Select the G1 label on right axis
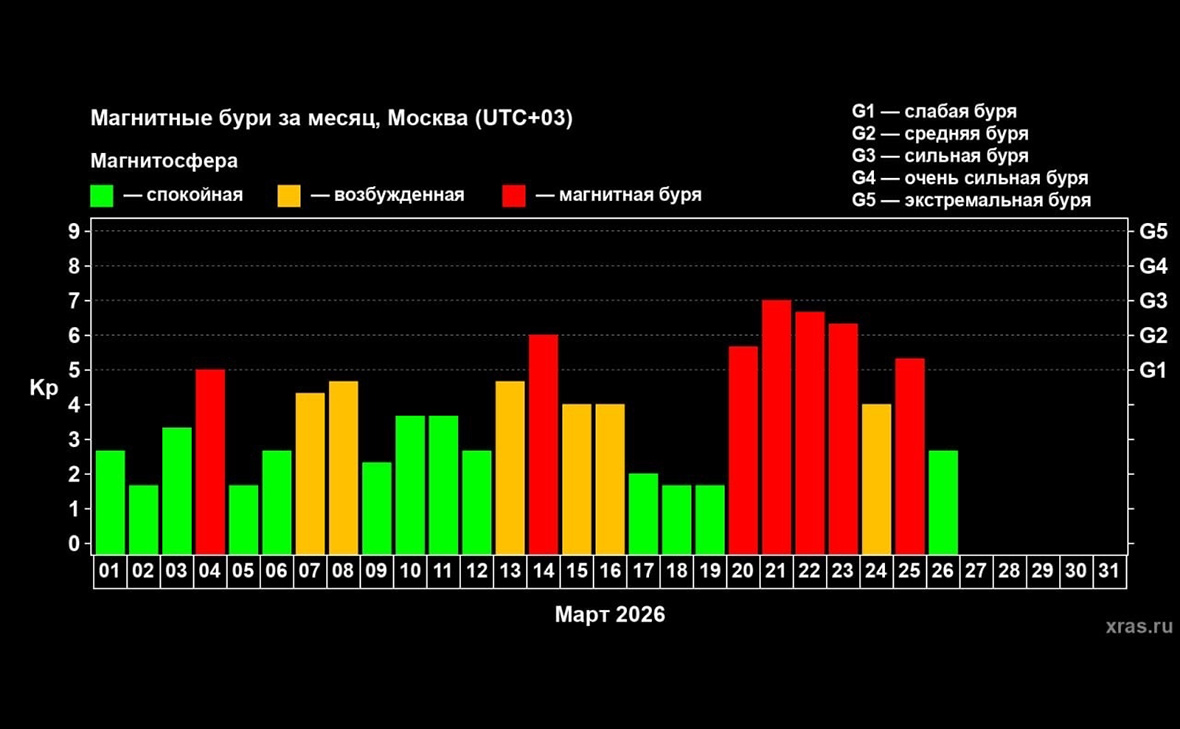 tap(1153, 370)
